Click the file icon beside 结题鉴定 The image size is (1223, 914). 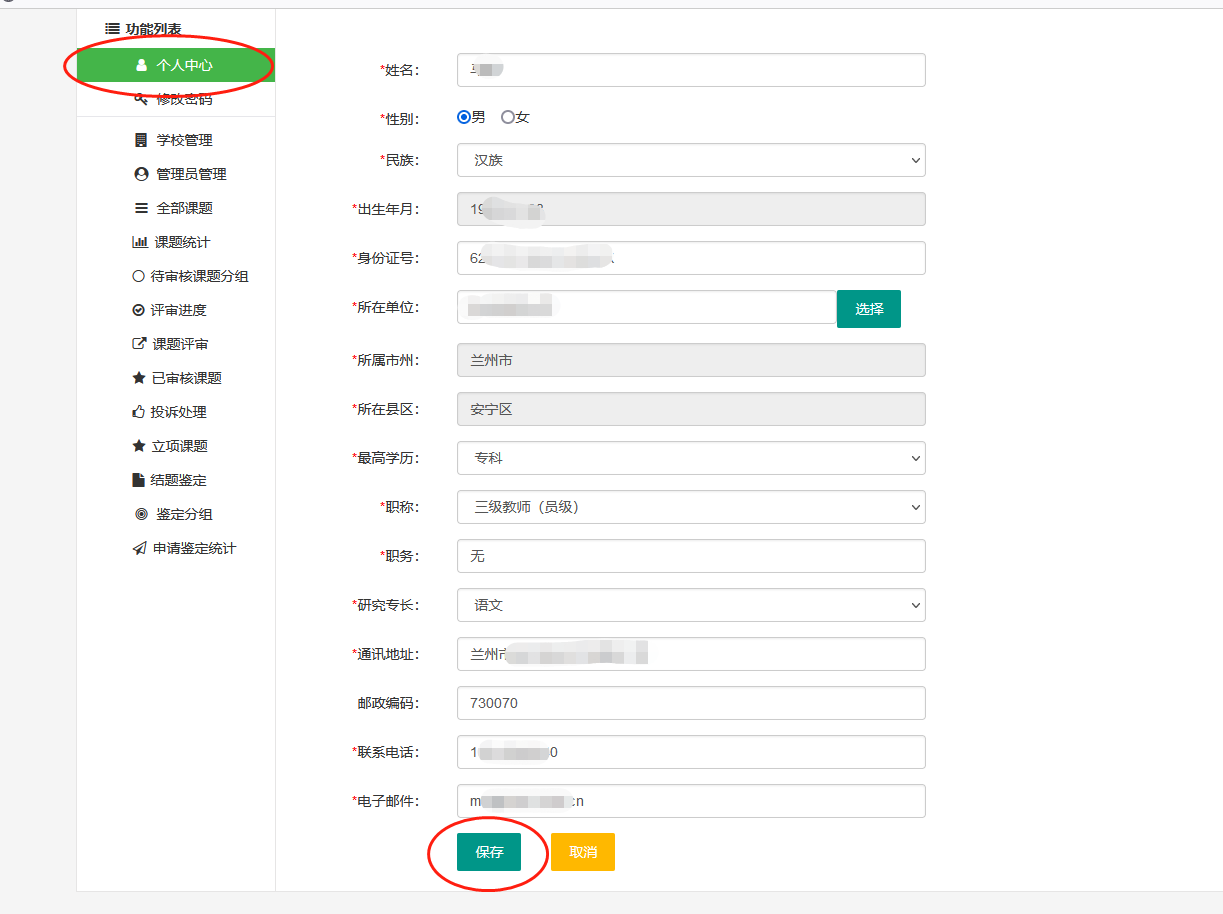(139, 480)
